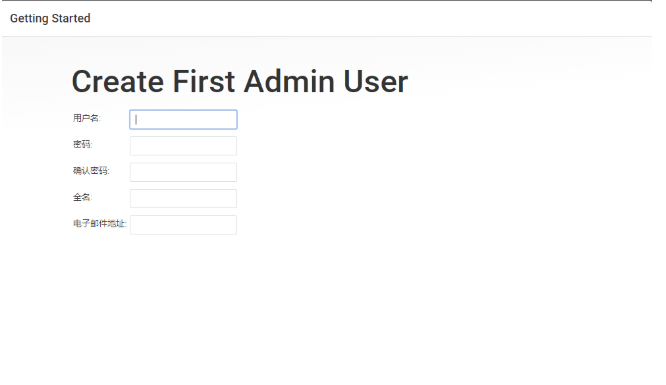Viewport: 666px width, 385px height.
Task: Click into the 密码 password field
Action: pos(183,146)
